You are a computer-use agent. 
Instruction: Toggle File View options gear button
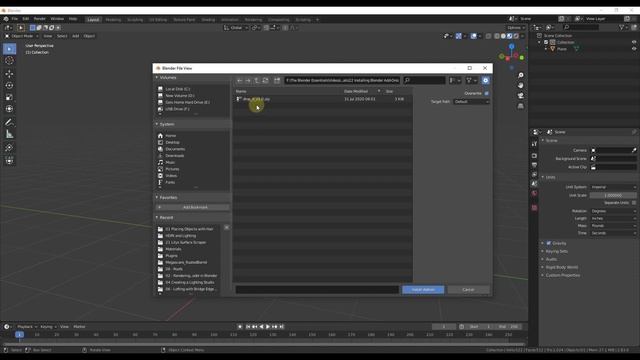pyautogui.click(x=485, y=80)
